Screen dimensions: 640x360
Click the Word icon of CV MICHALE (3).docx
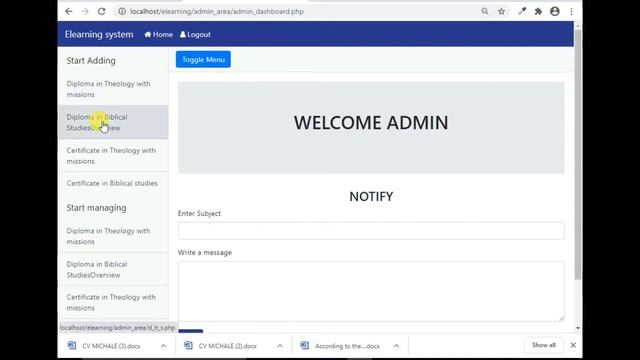pos(72,345)
